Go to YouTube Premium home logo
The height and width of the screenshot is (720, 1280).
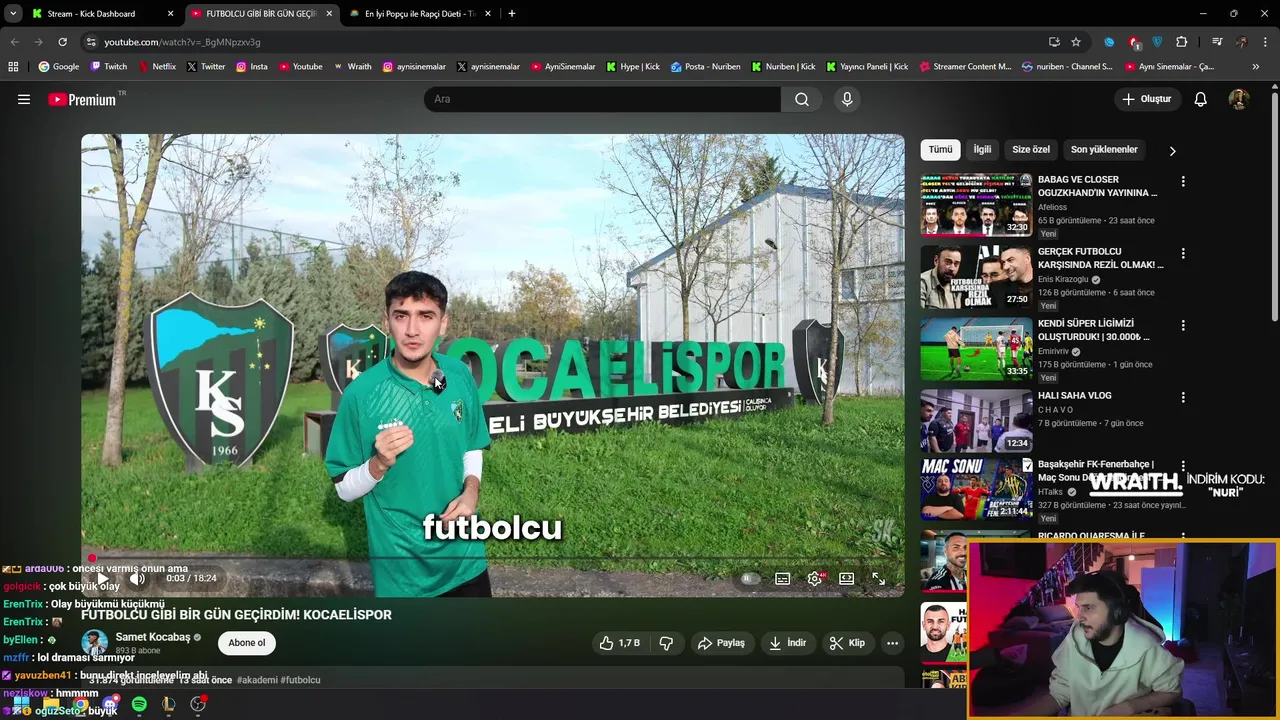pos(84,99)
